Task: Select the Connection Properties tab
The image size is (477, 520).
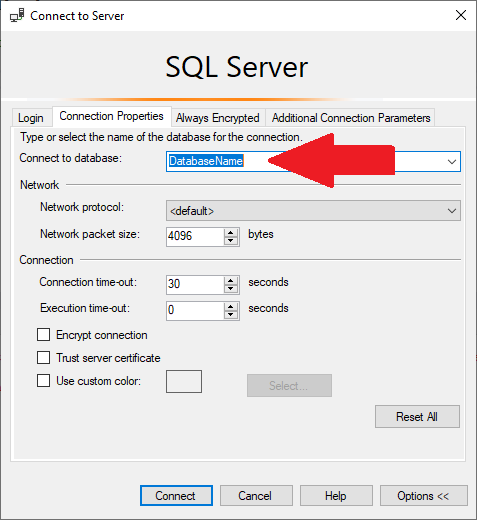Action: click(111, 116)
